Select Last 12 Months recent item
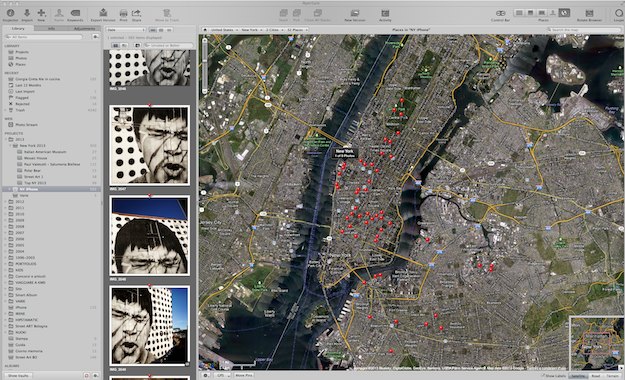Viewport: 625px width, 380px height. [28, 85]
